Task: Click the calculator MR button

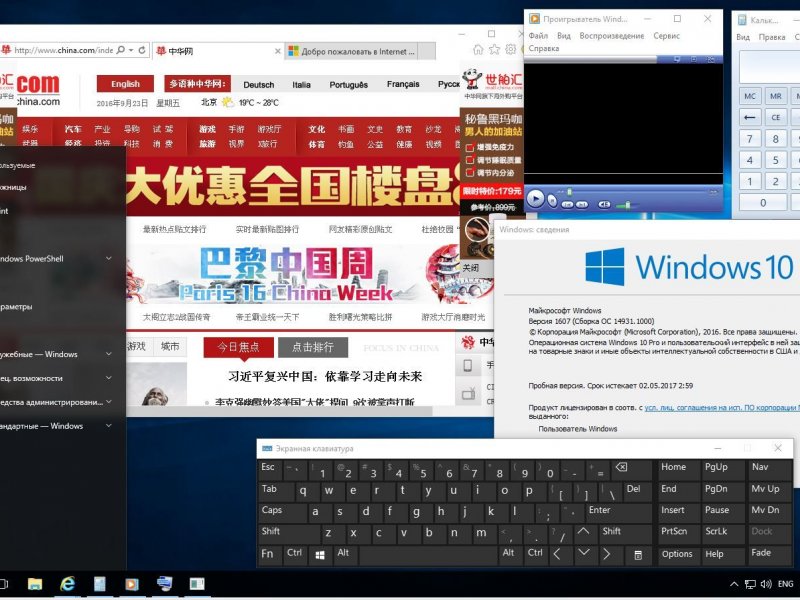Action: pyautogui.click(x=776, y=96)
